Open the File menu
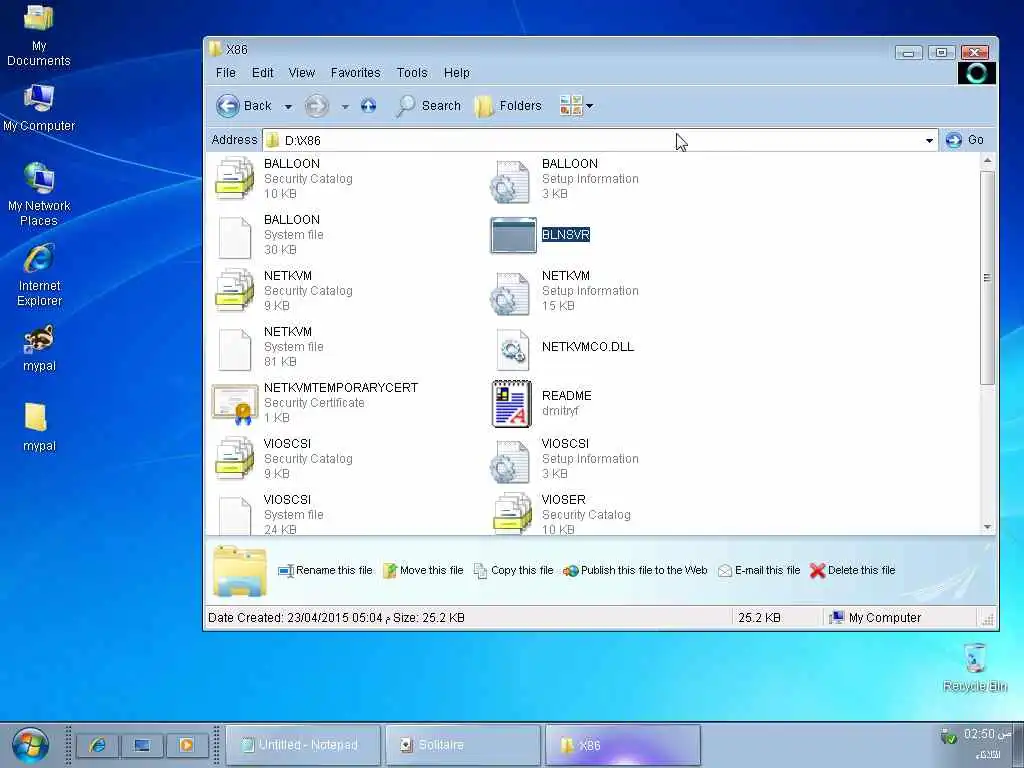 (225, 72)
